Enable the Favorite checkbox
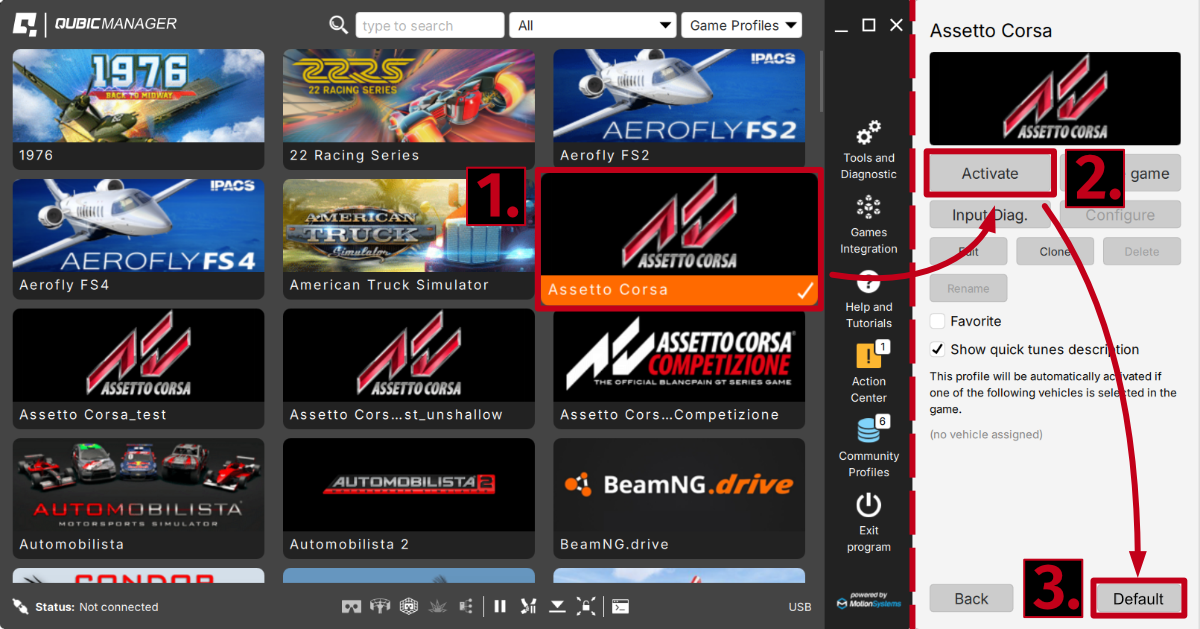 pos(937,321)
